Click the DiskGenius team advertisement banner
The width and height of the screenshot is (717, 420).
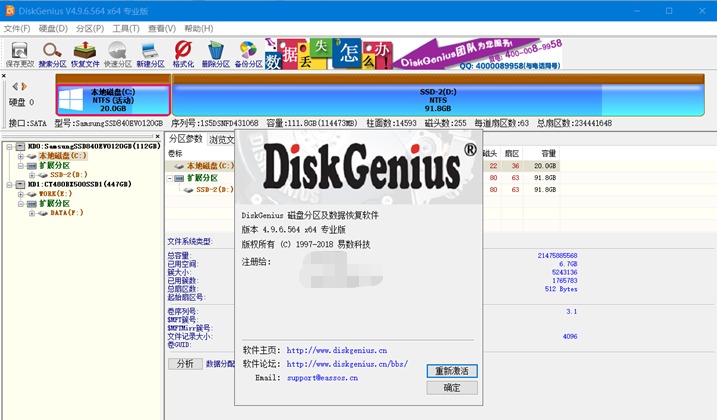pyautogui.click(x=478, y=54)
